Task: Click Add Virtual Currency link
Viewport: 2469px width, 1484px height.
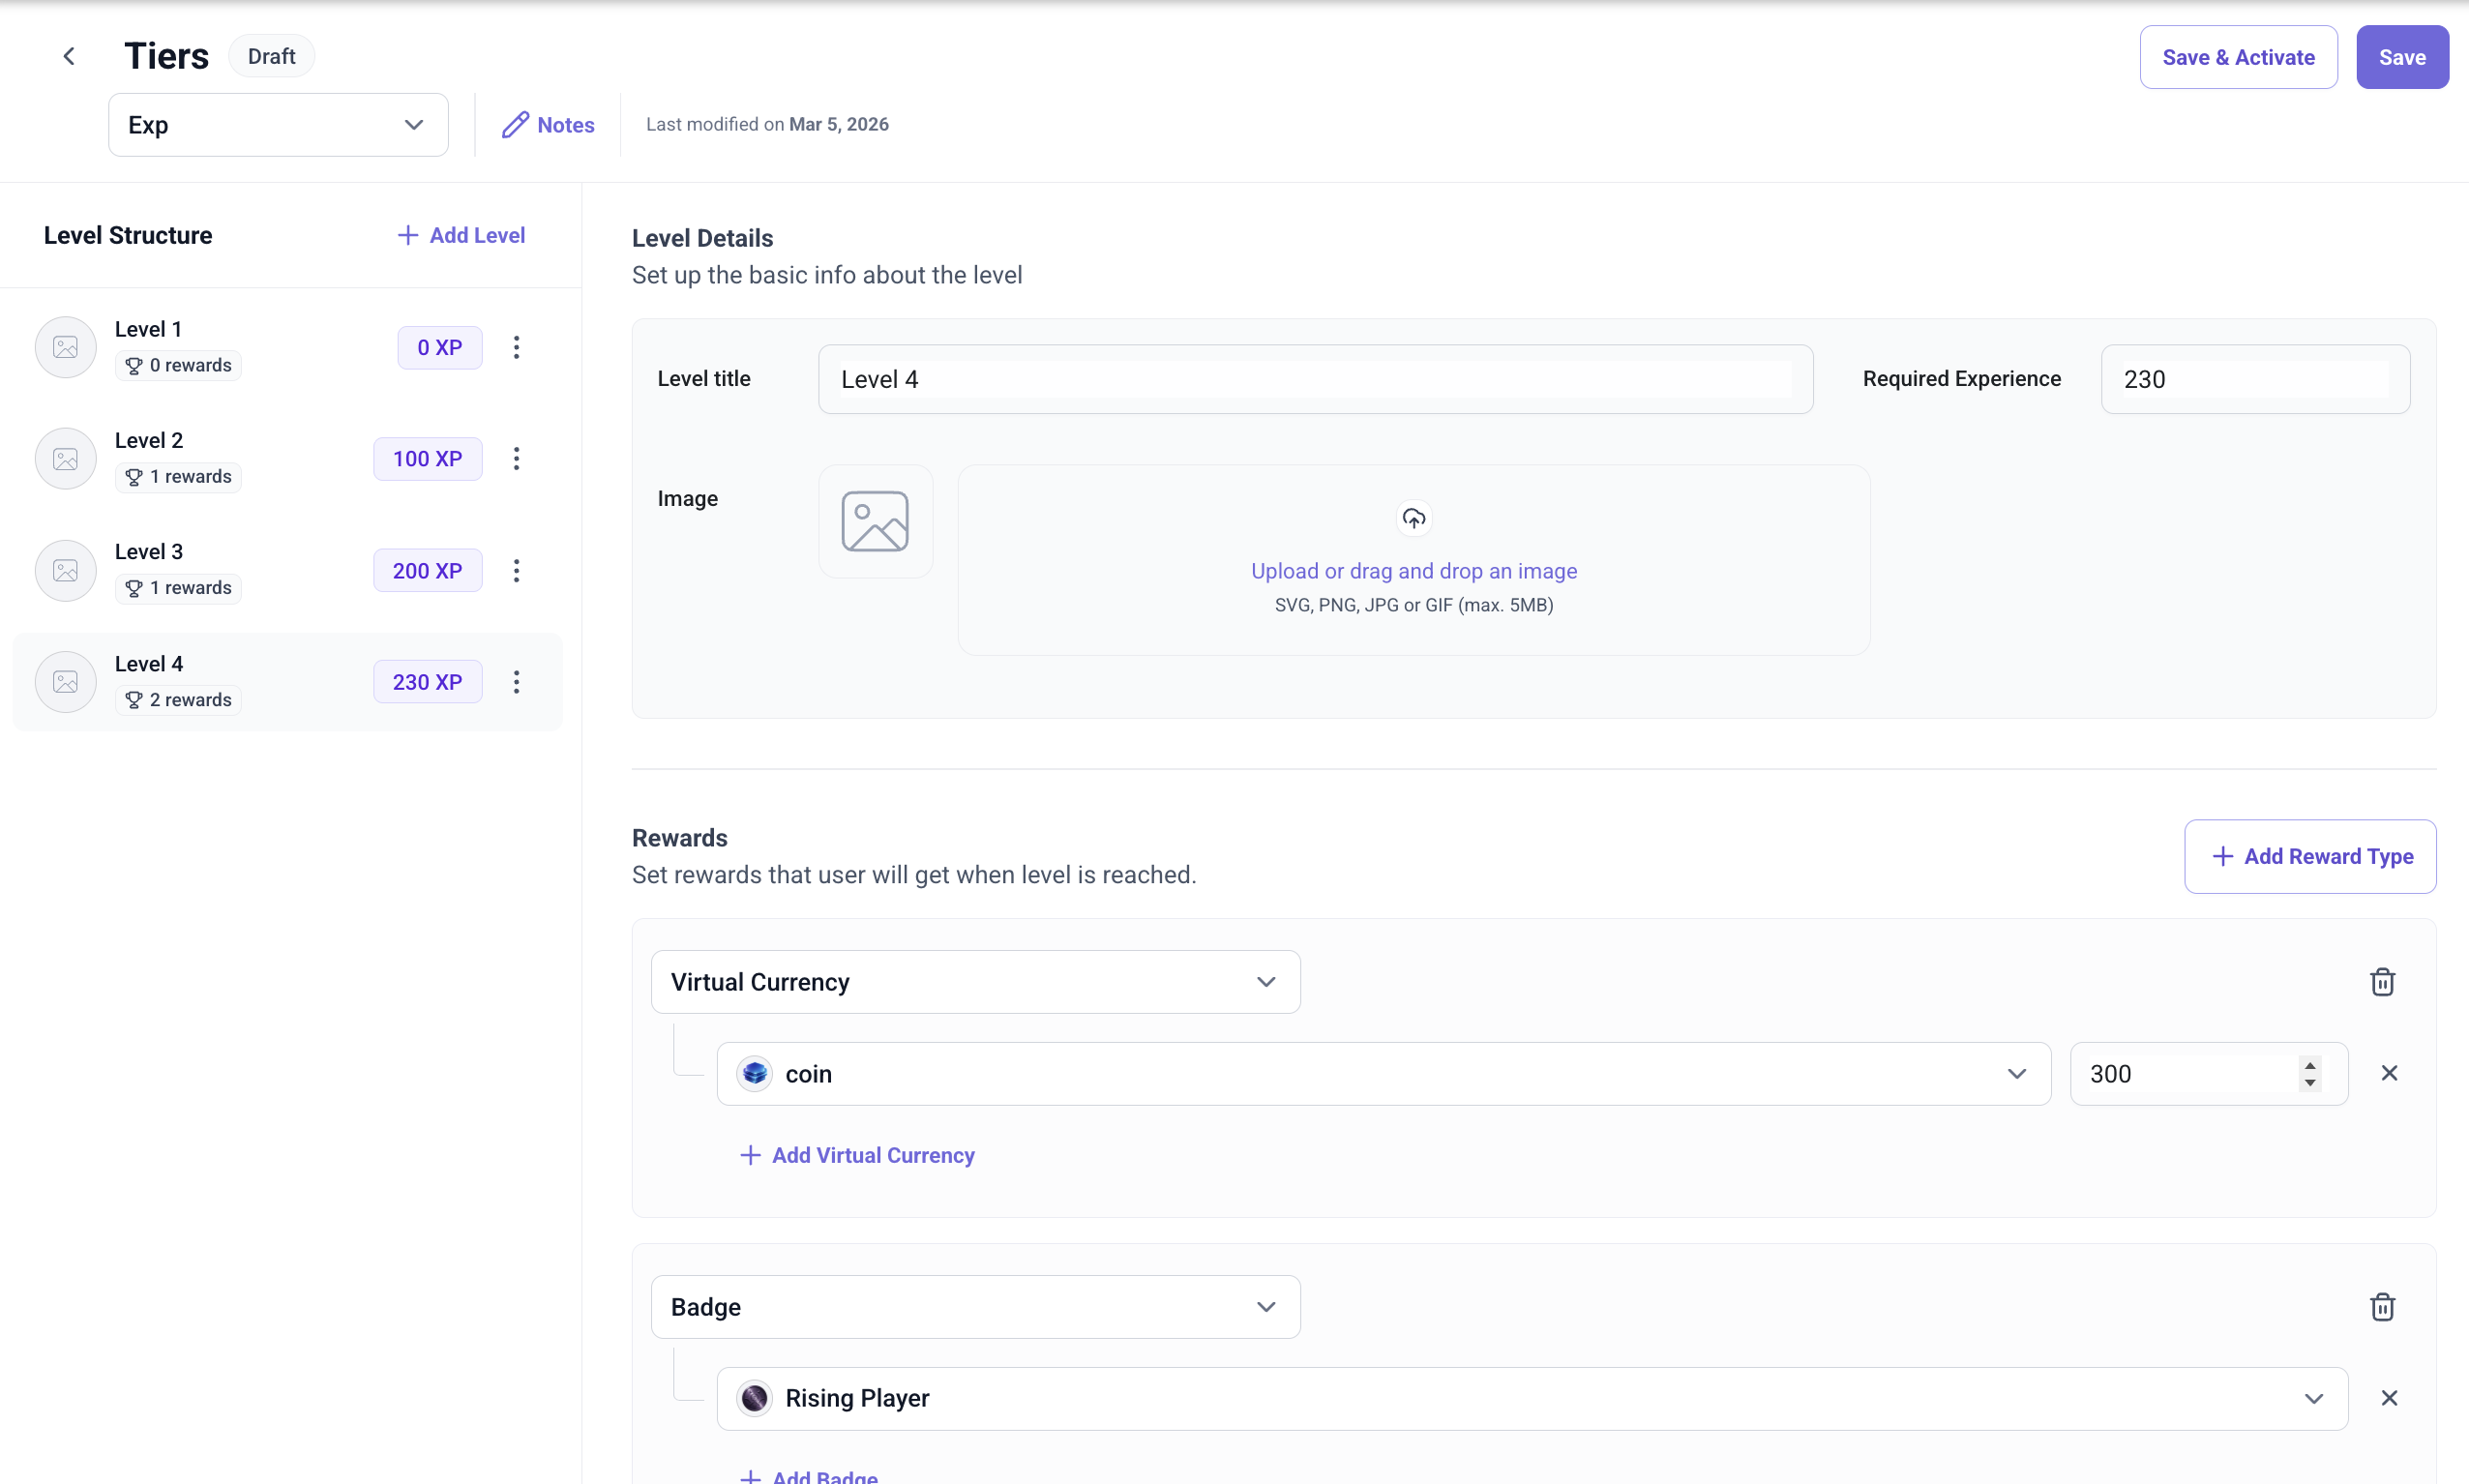Action: (x=857, y=1155)
